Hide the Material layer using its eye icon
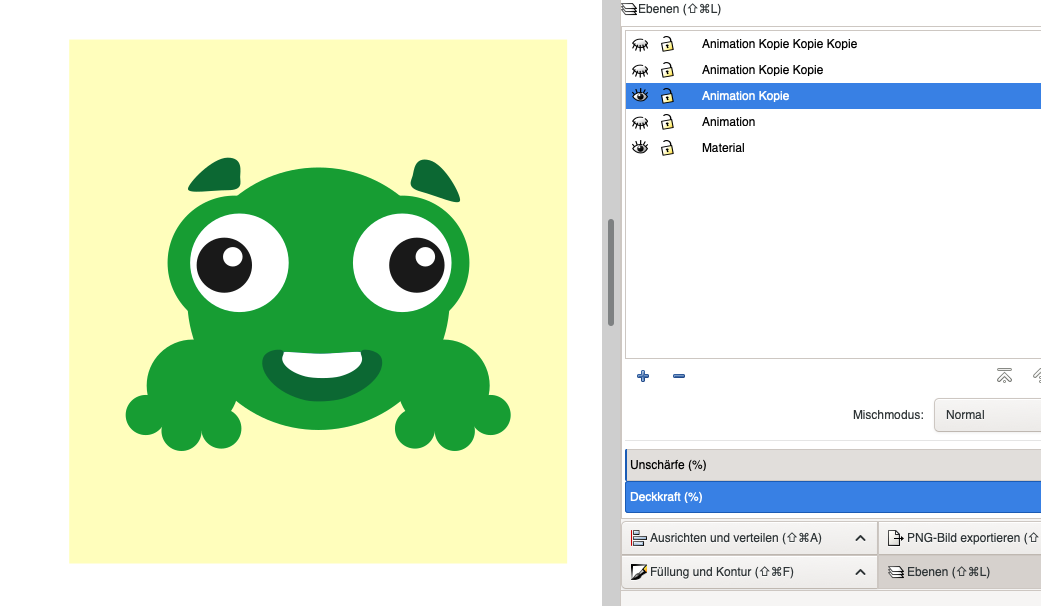1041x606 pixels. click(641, 148)
